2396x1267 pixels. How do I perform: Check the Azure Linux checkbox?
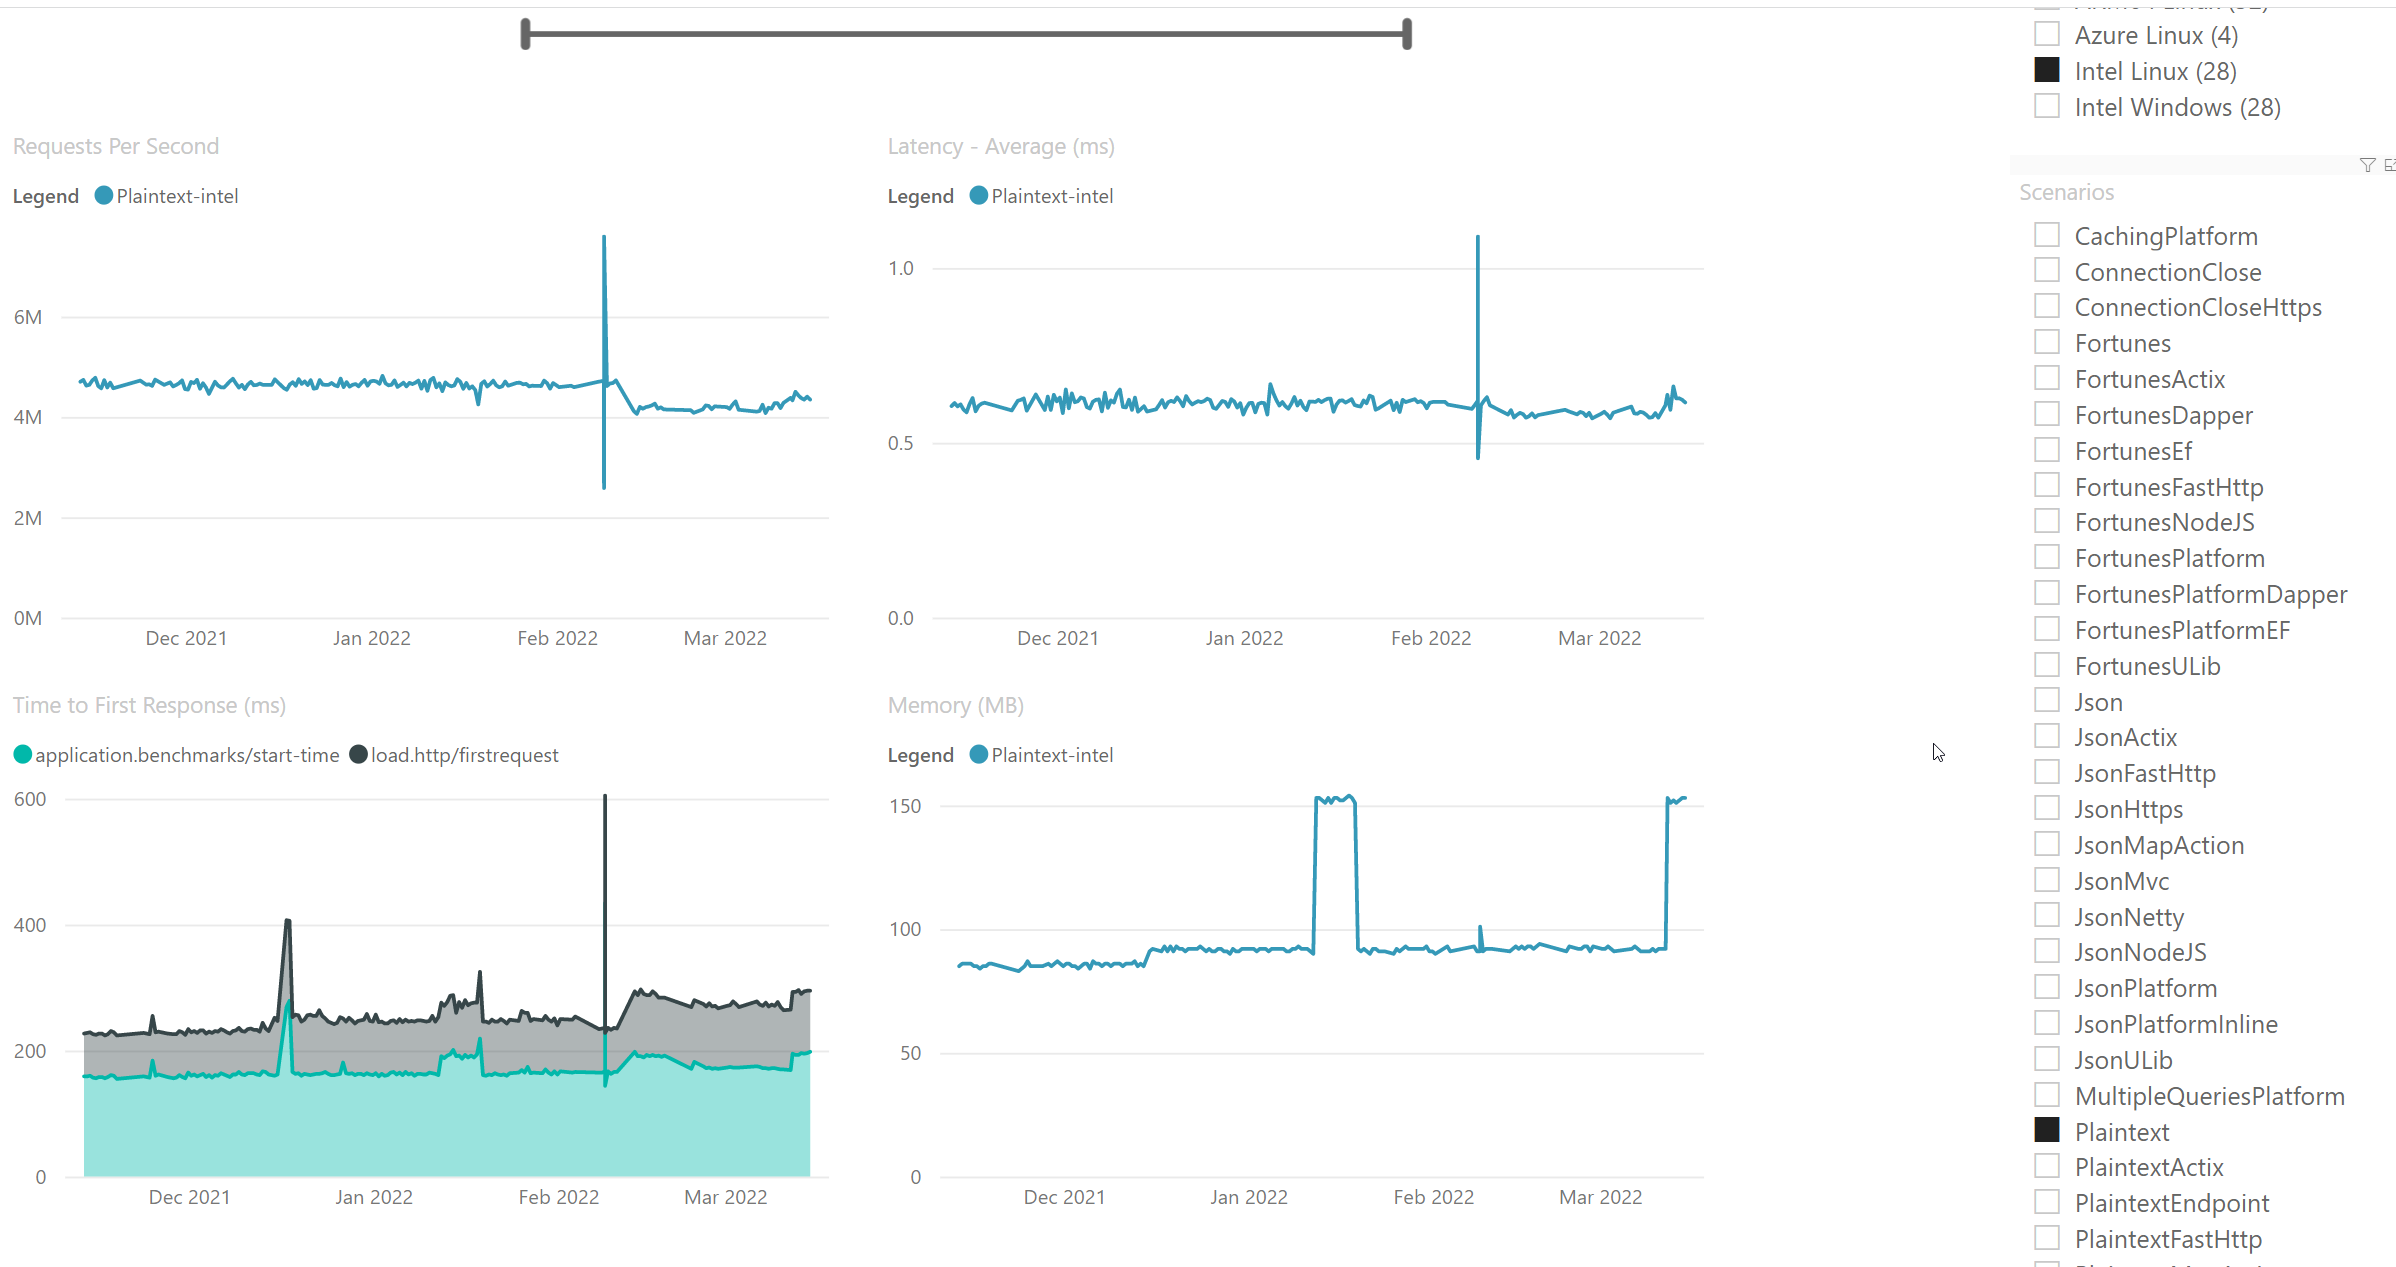[x=2048, y=33]
